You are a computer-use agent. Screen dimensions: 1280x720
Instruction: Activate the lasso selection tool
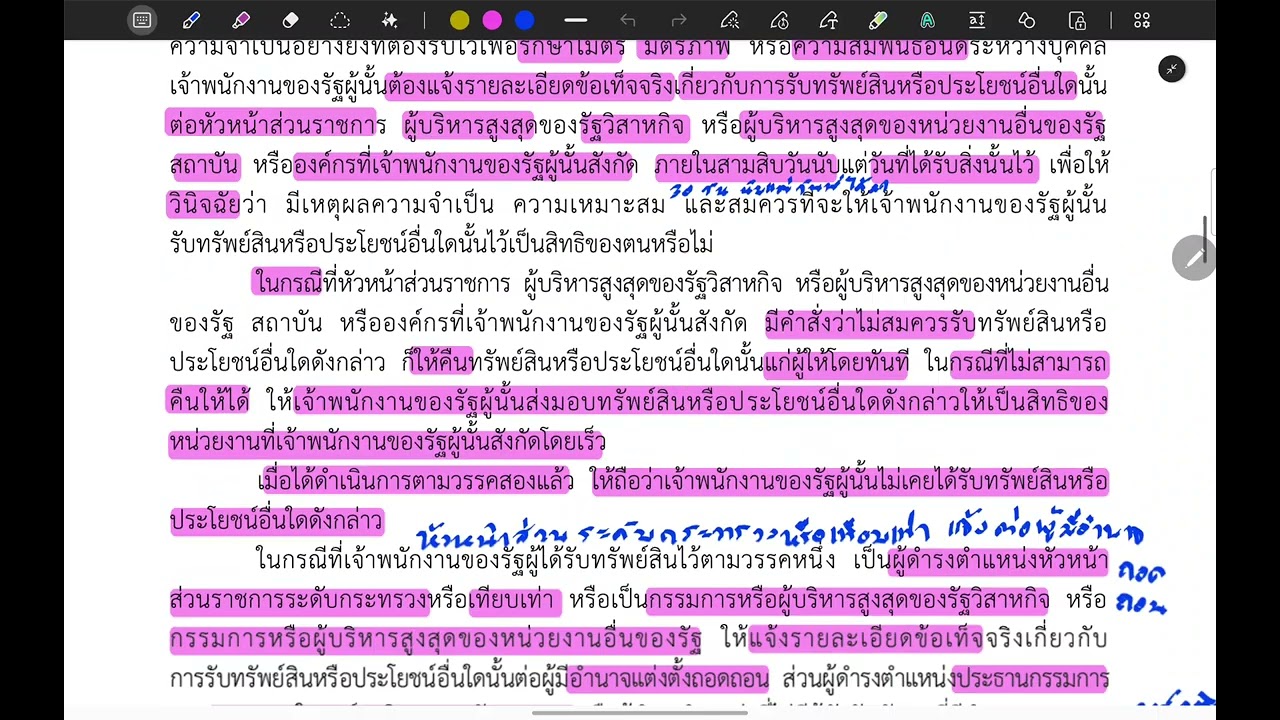tap(340, 20)
